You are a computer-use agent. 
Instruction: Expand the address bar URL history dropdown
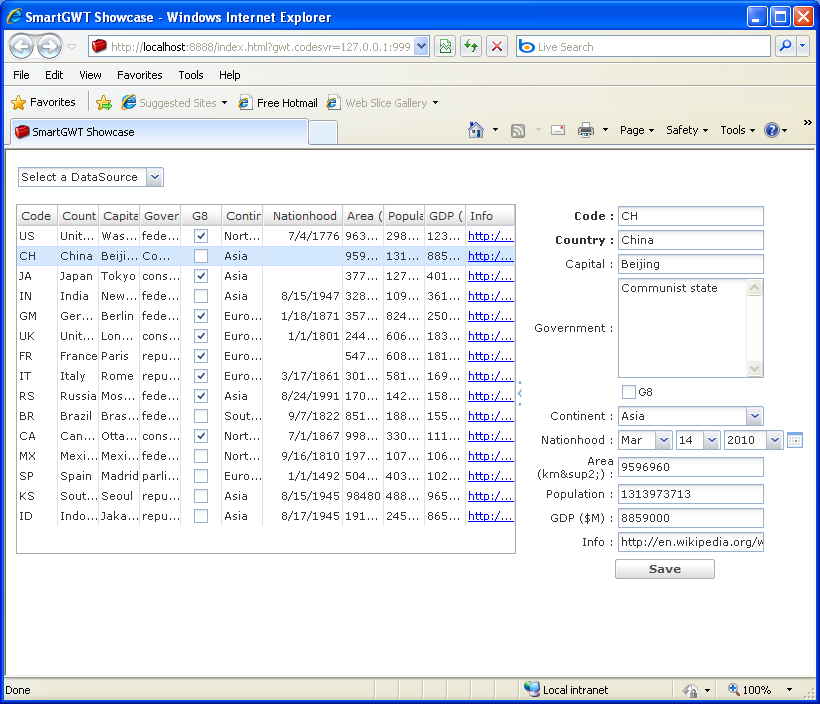422,47
